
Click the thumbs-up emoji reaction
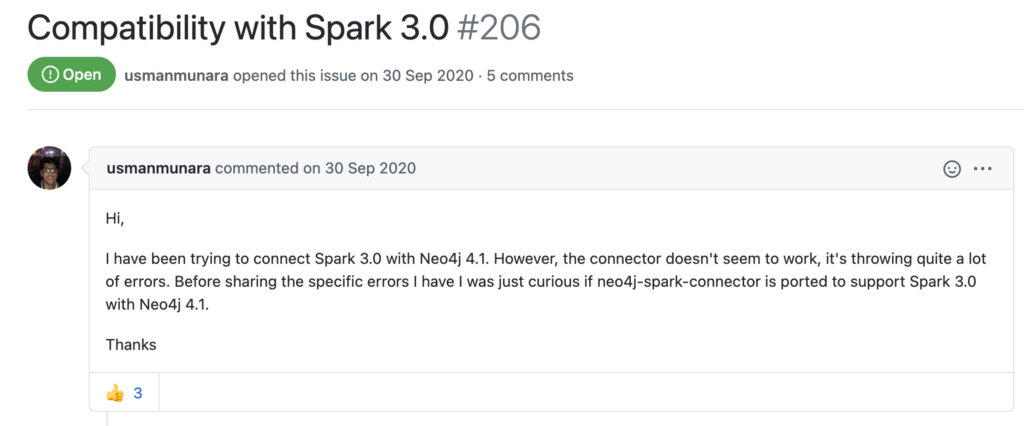pyautogui.click(x=115, y=393)
